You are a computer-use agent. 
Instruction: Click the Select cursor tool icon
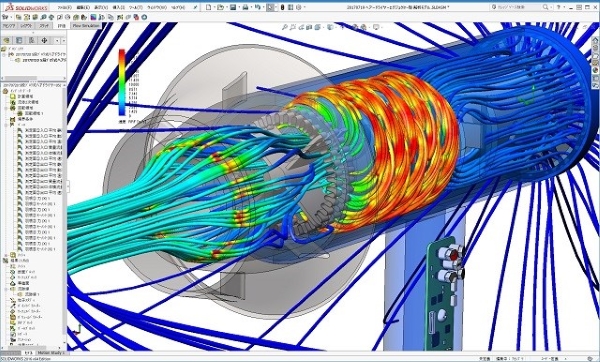point(270,7)
